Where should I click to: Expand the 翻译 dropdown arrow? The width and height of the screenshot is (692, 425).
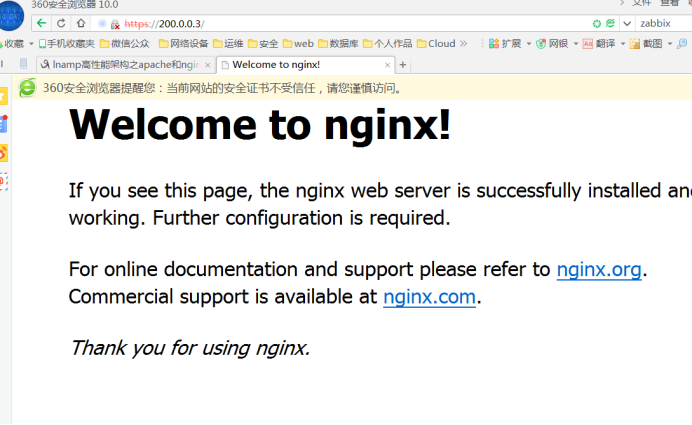[x=623, y=44]
